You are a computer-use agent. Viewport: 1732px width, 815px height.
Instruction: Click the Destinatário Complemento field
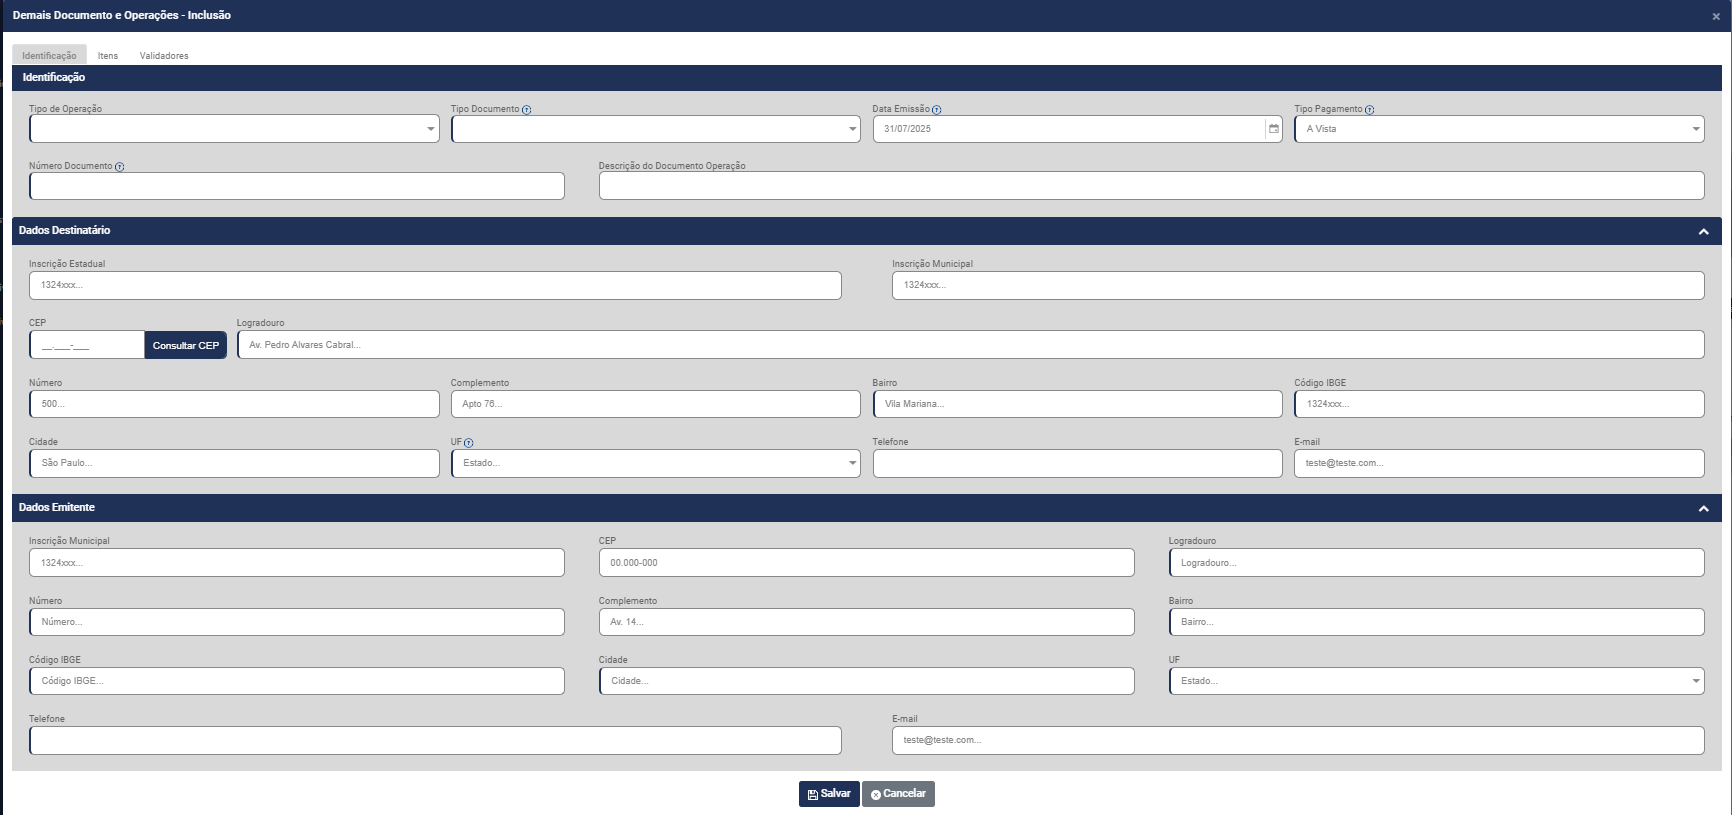(656, 404)
